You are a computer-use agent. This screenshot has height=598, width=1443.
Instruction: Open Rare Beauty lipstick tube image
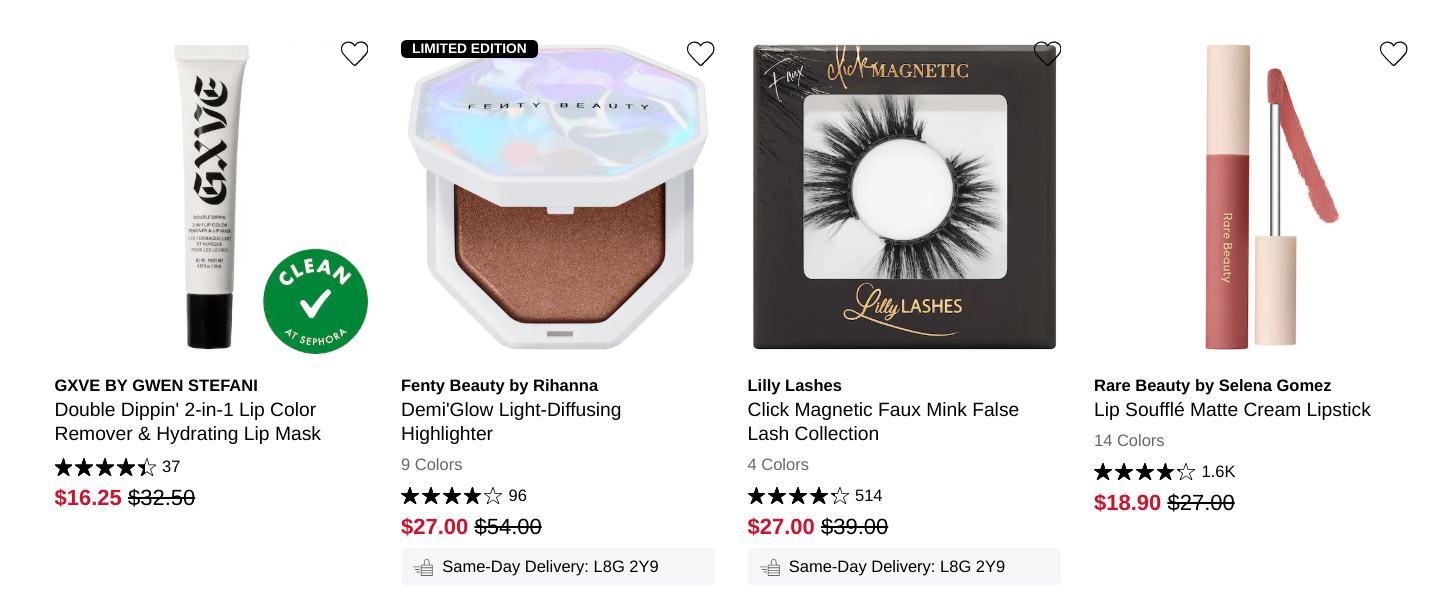(x=1251, y=196)
